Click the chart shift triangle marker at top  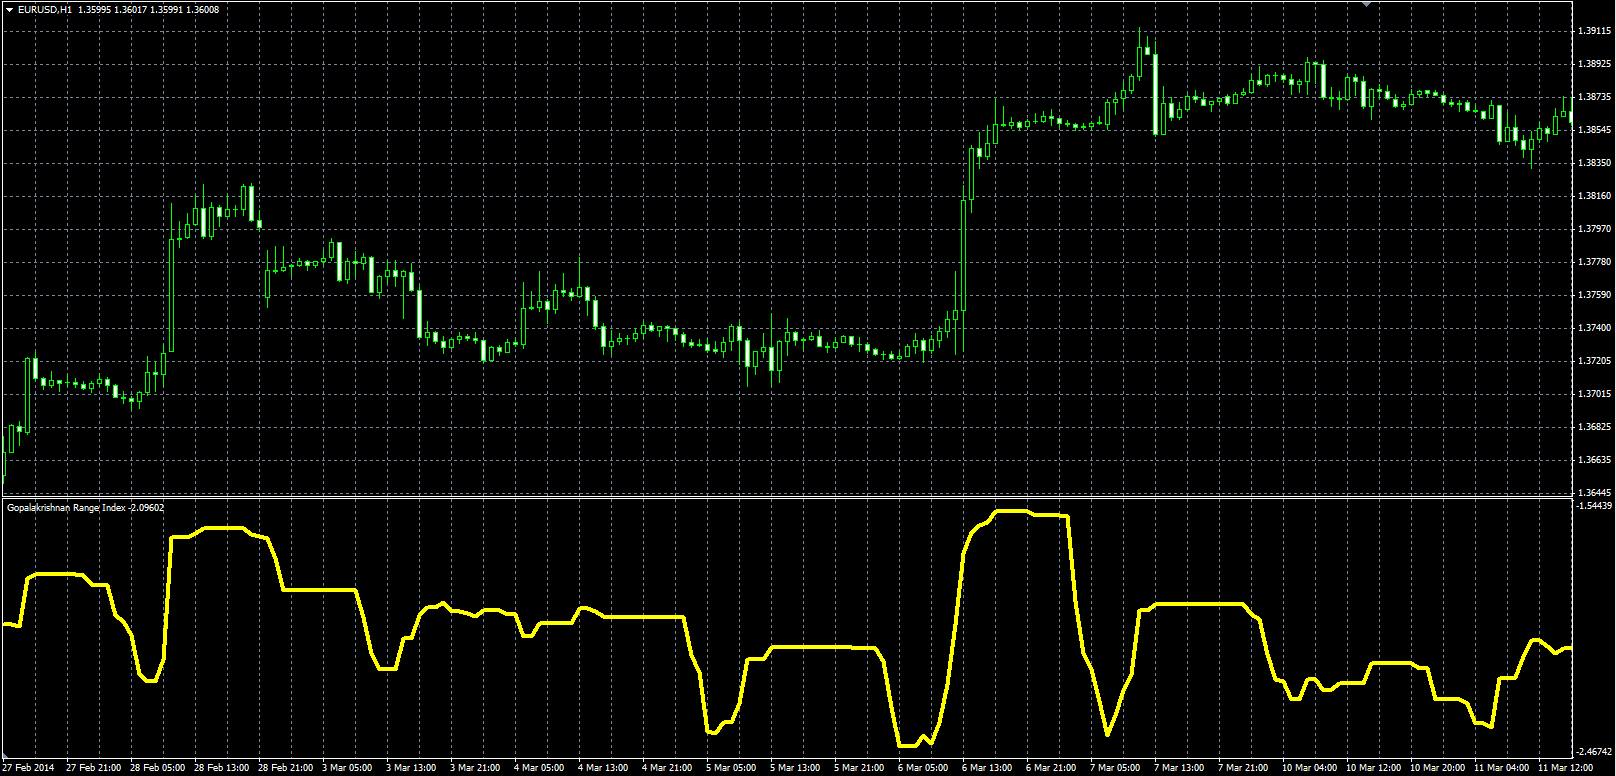(x=1367, y=4)
